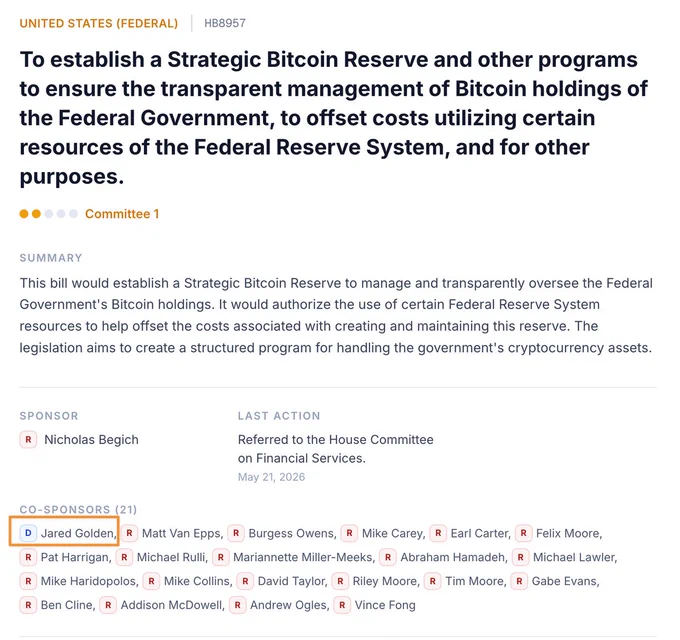This screenshot has height=640, width=680.
Task: Open sponsor Nicholas Begich's profile
Action: point(91,439)
